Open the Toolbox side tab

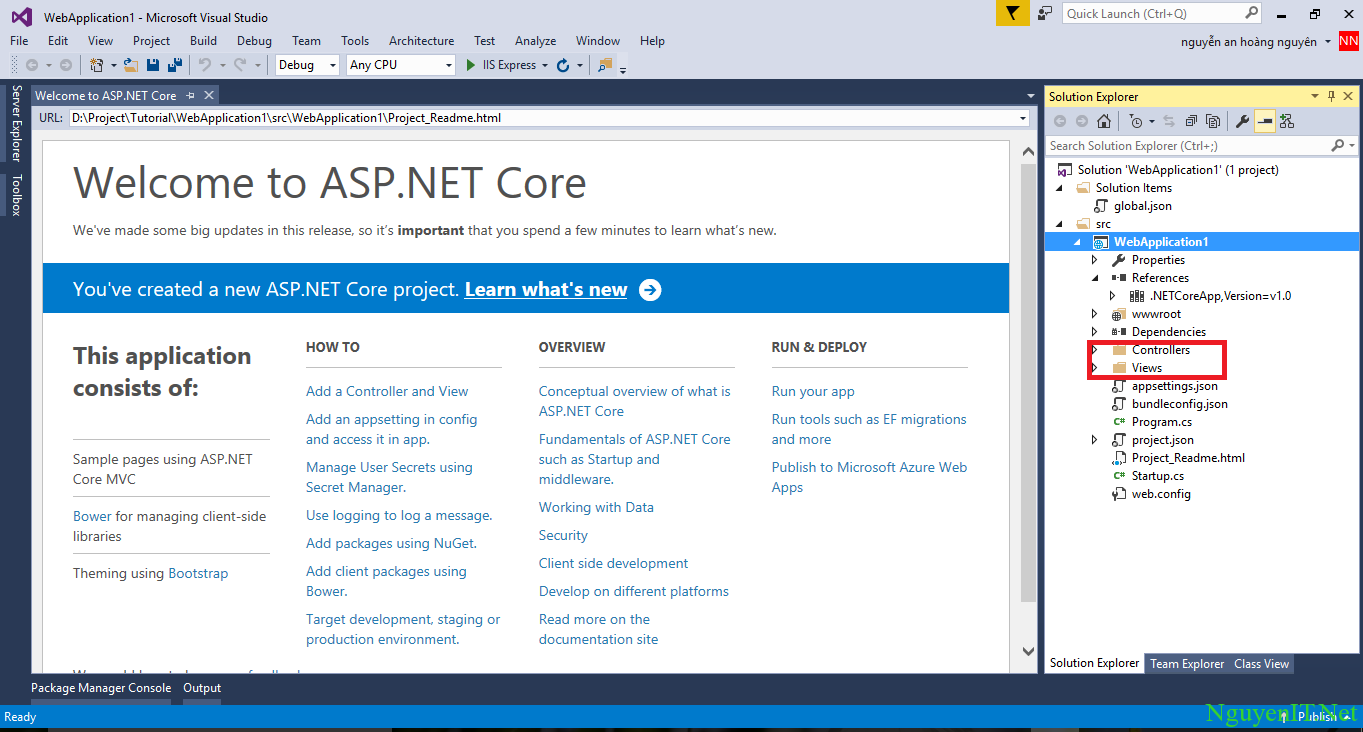tap(16, 195)
